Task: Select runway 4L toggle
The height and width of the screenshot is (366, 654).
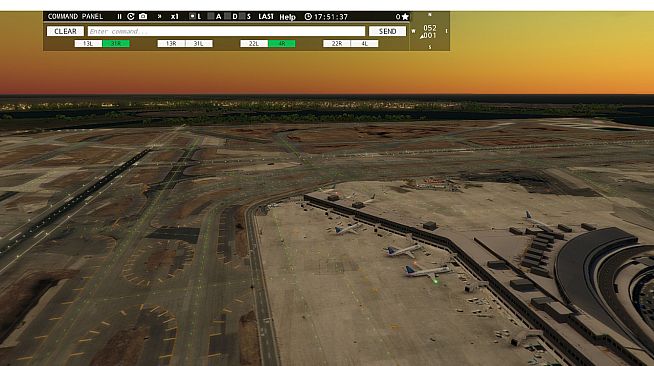Action: tap(365, 43)
